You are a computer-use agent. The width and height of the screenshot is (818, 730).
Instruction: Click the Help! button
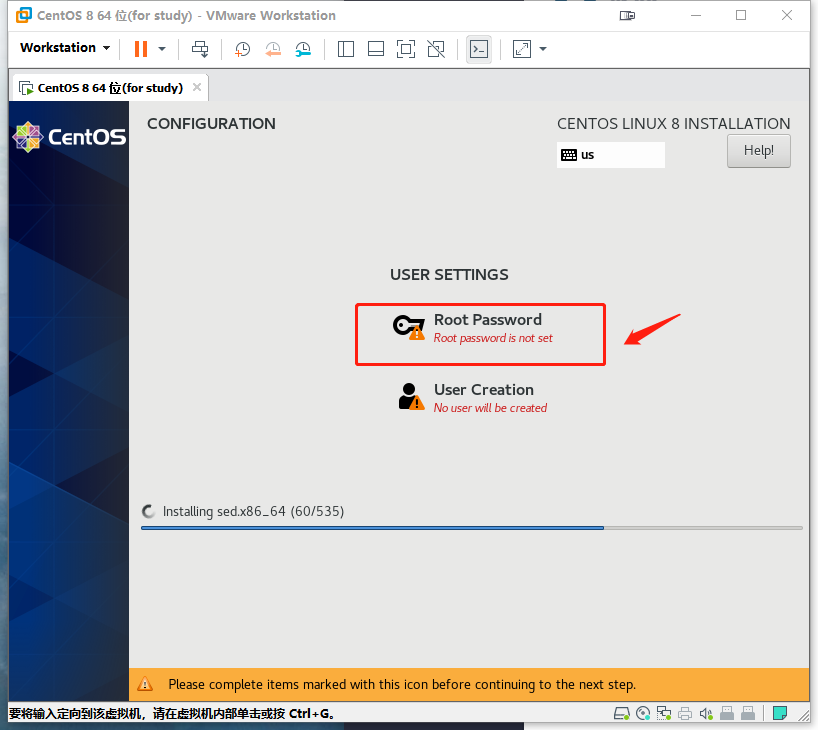[759, 151]
